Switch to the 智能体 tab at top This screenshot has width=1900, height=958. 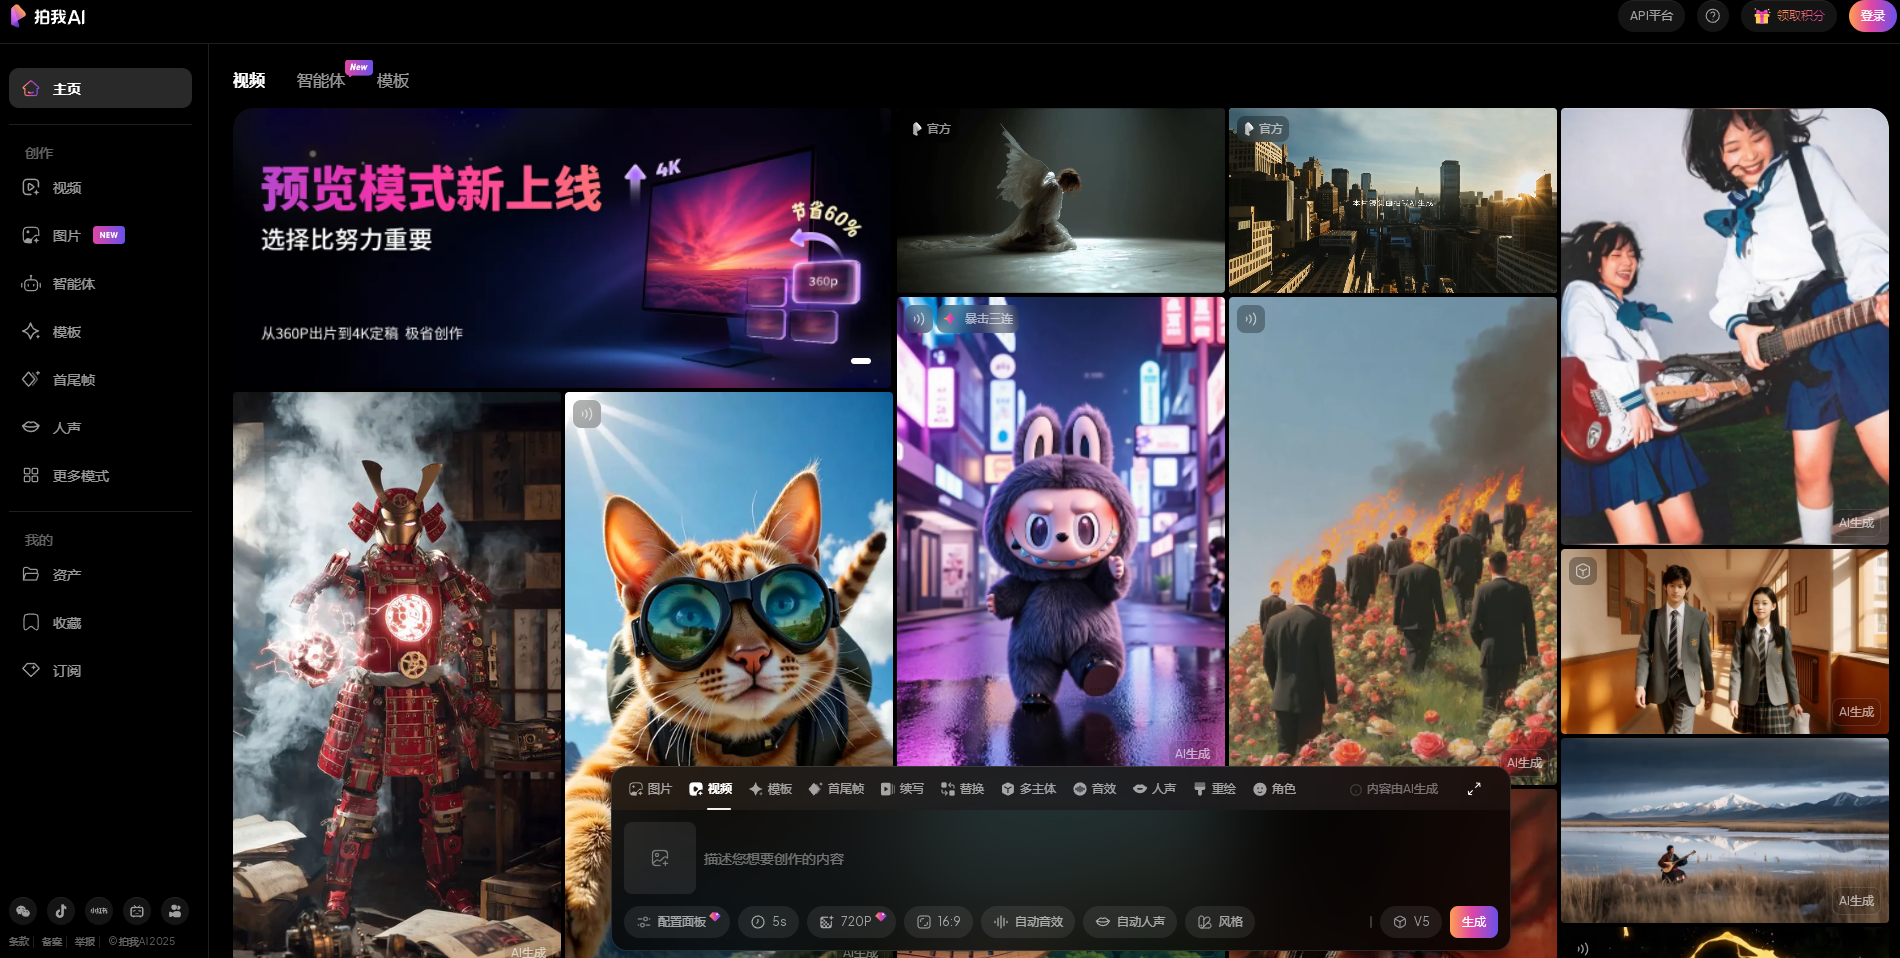click(x=320, y=81)
